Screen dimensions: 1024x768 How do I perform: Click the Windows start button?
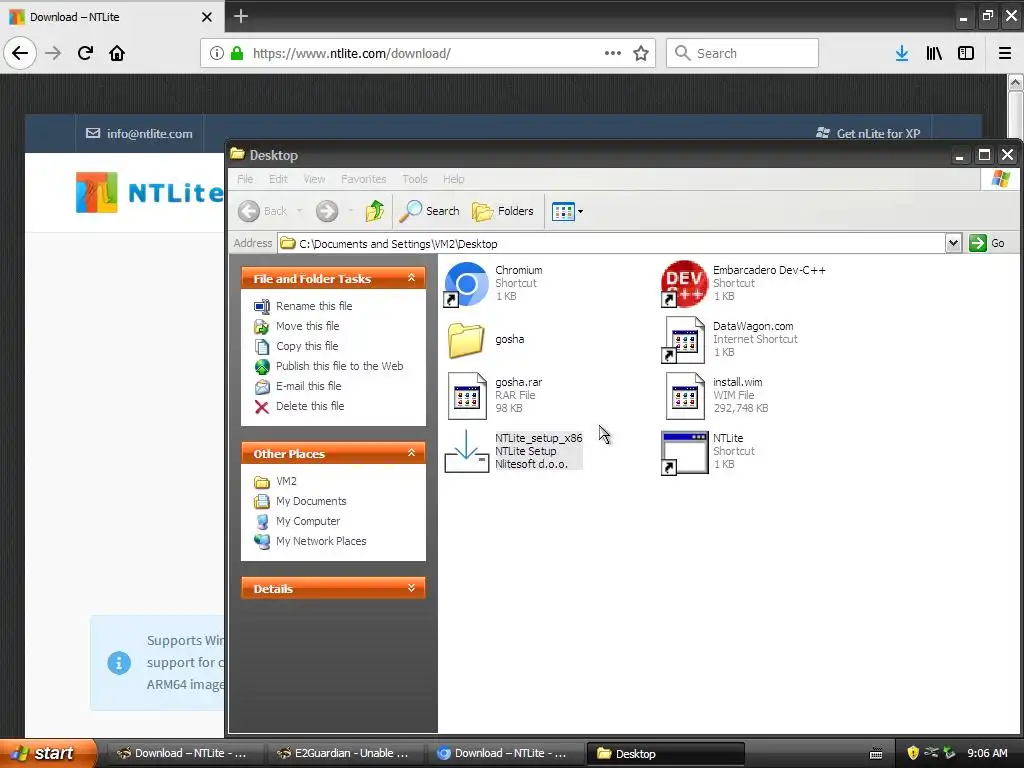(47, 753)
